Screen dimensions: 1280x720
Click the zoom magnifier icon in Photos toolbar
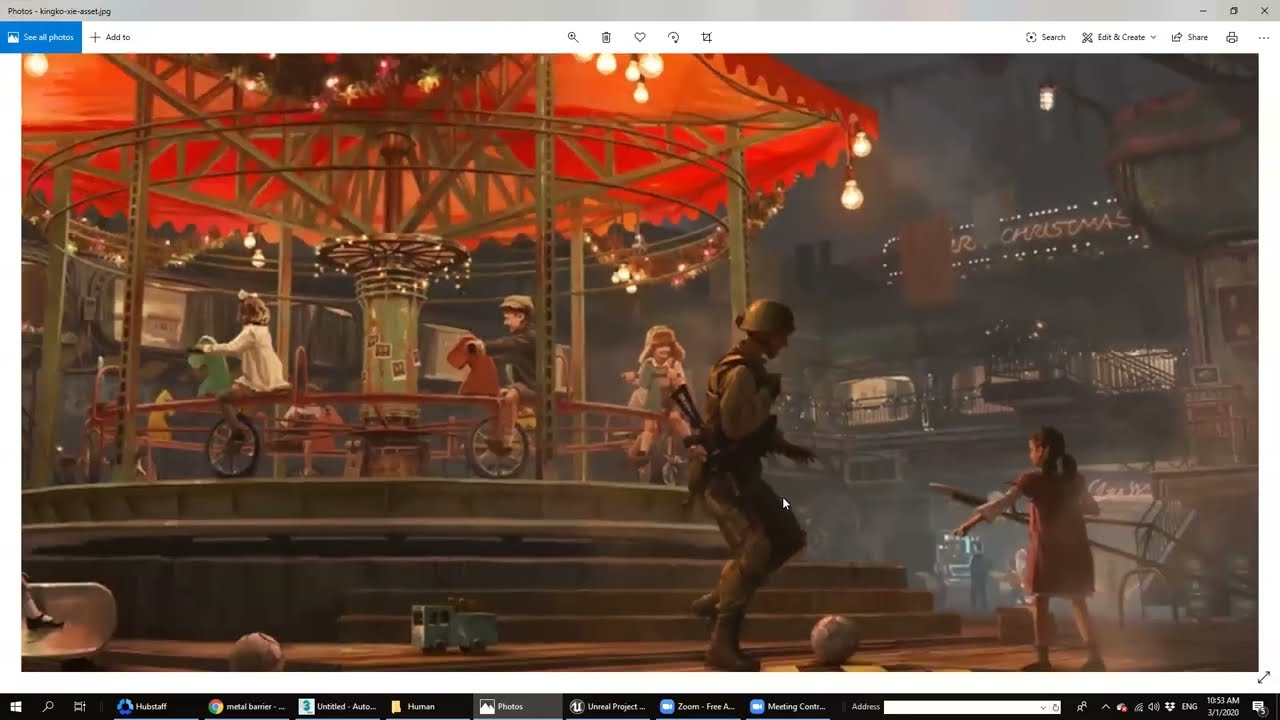click(x=573, y=37)
